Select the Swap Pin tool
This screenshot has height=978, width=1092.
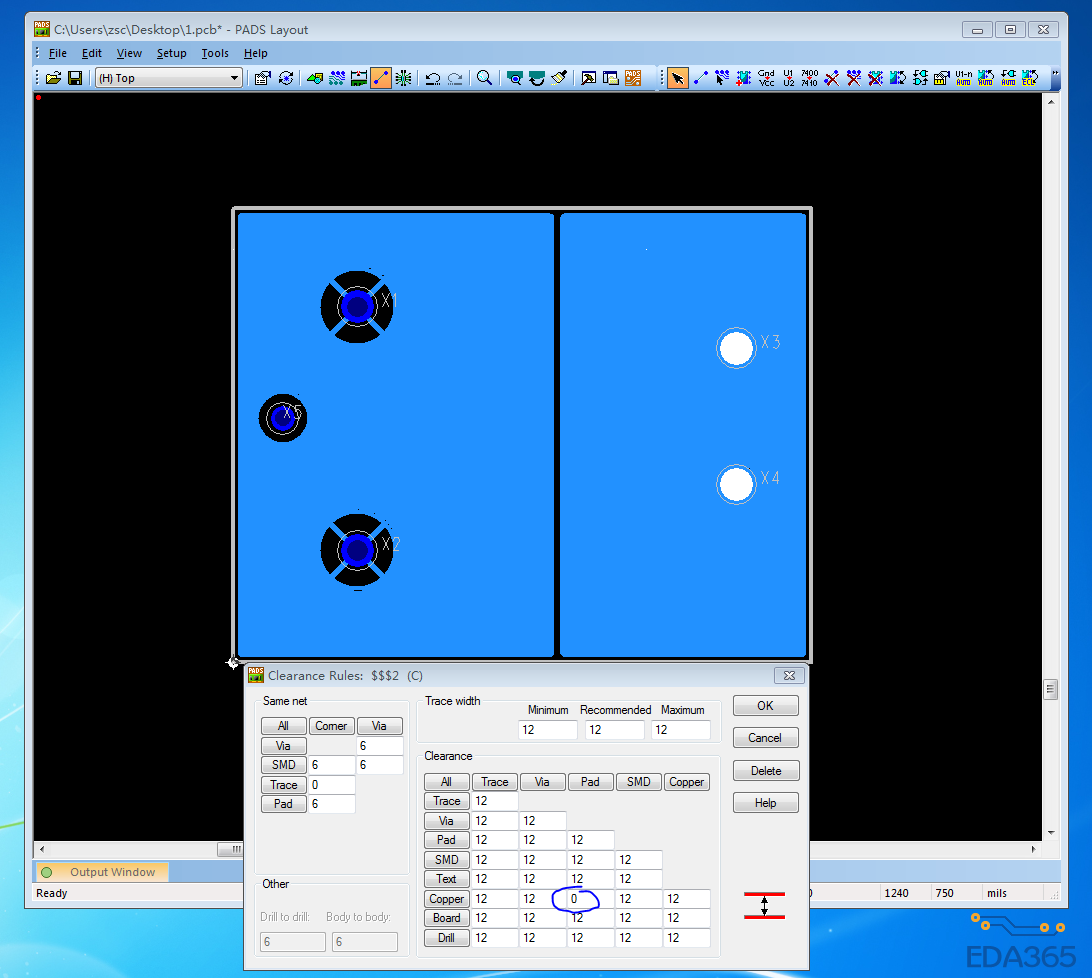click(x=898, y=78)
